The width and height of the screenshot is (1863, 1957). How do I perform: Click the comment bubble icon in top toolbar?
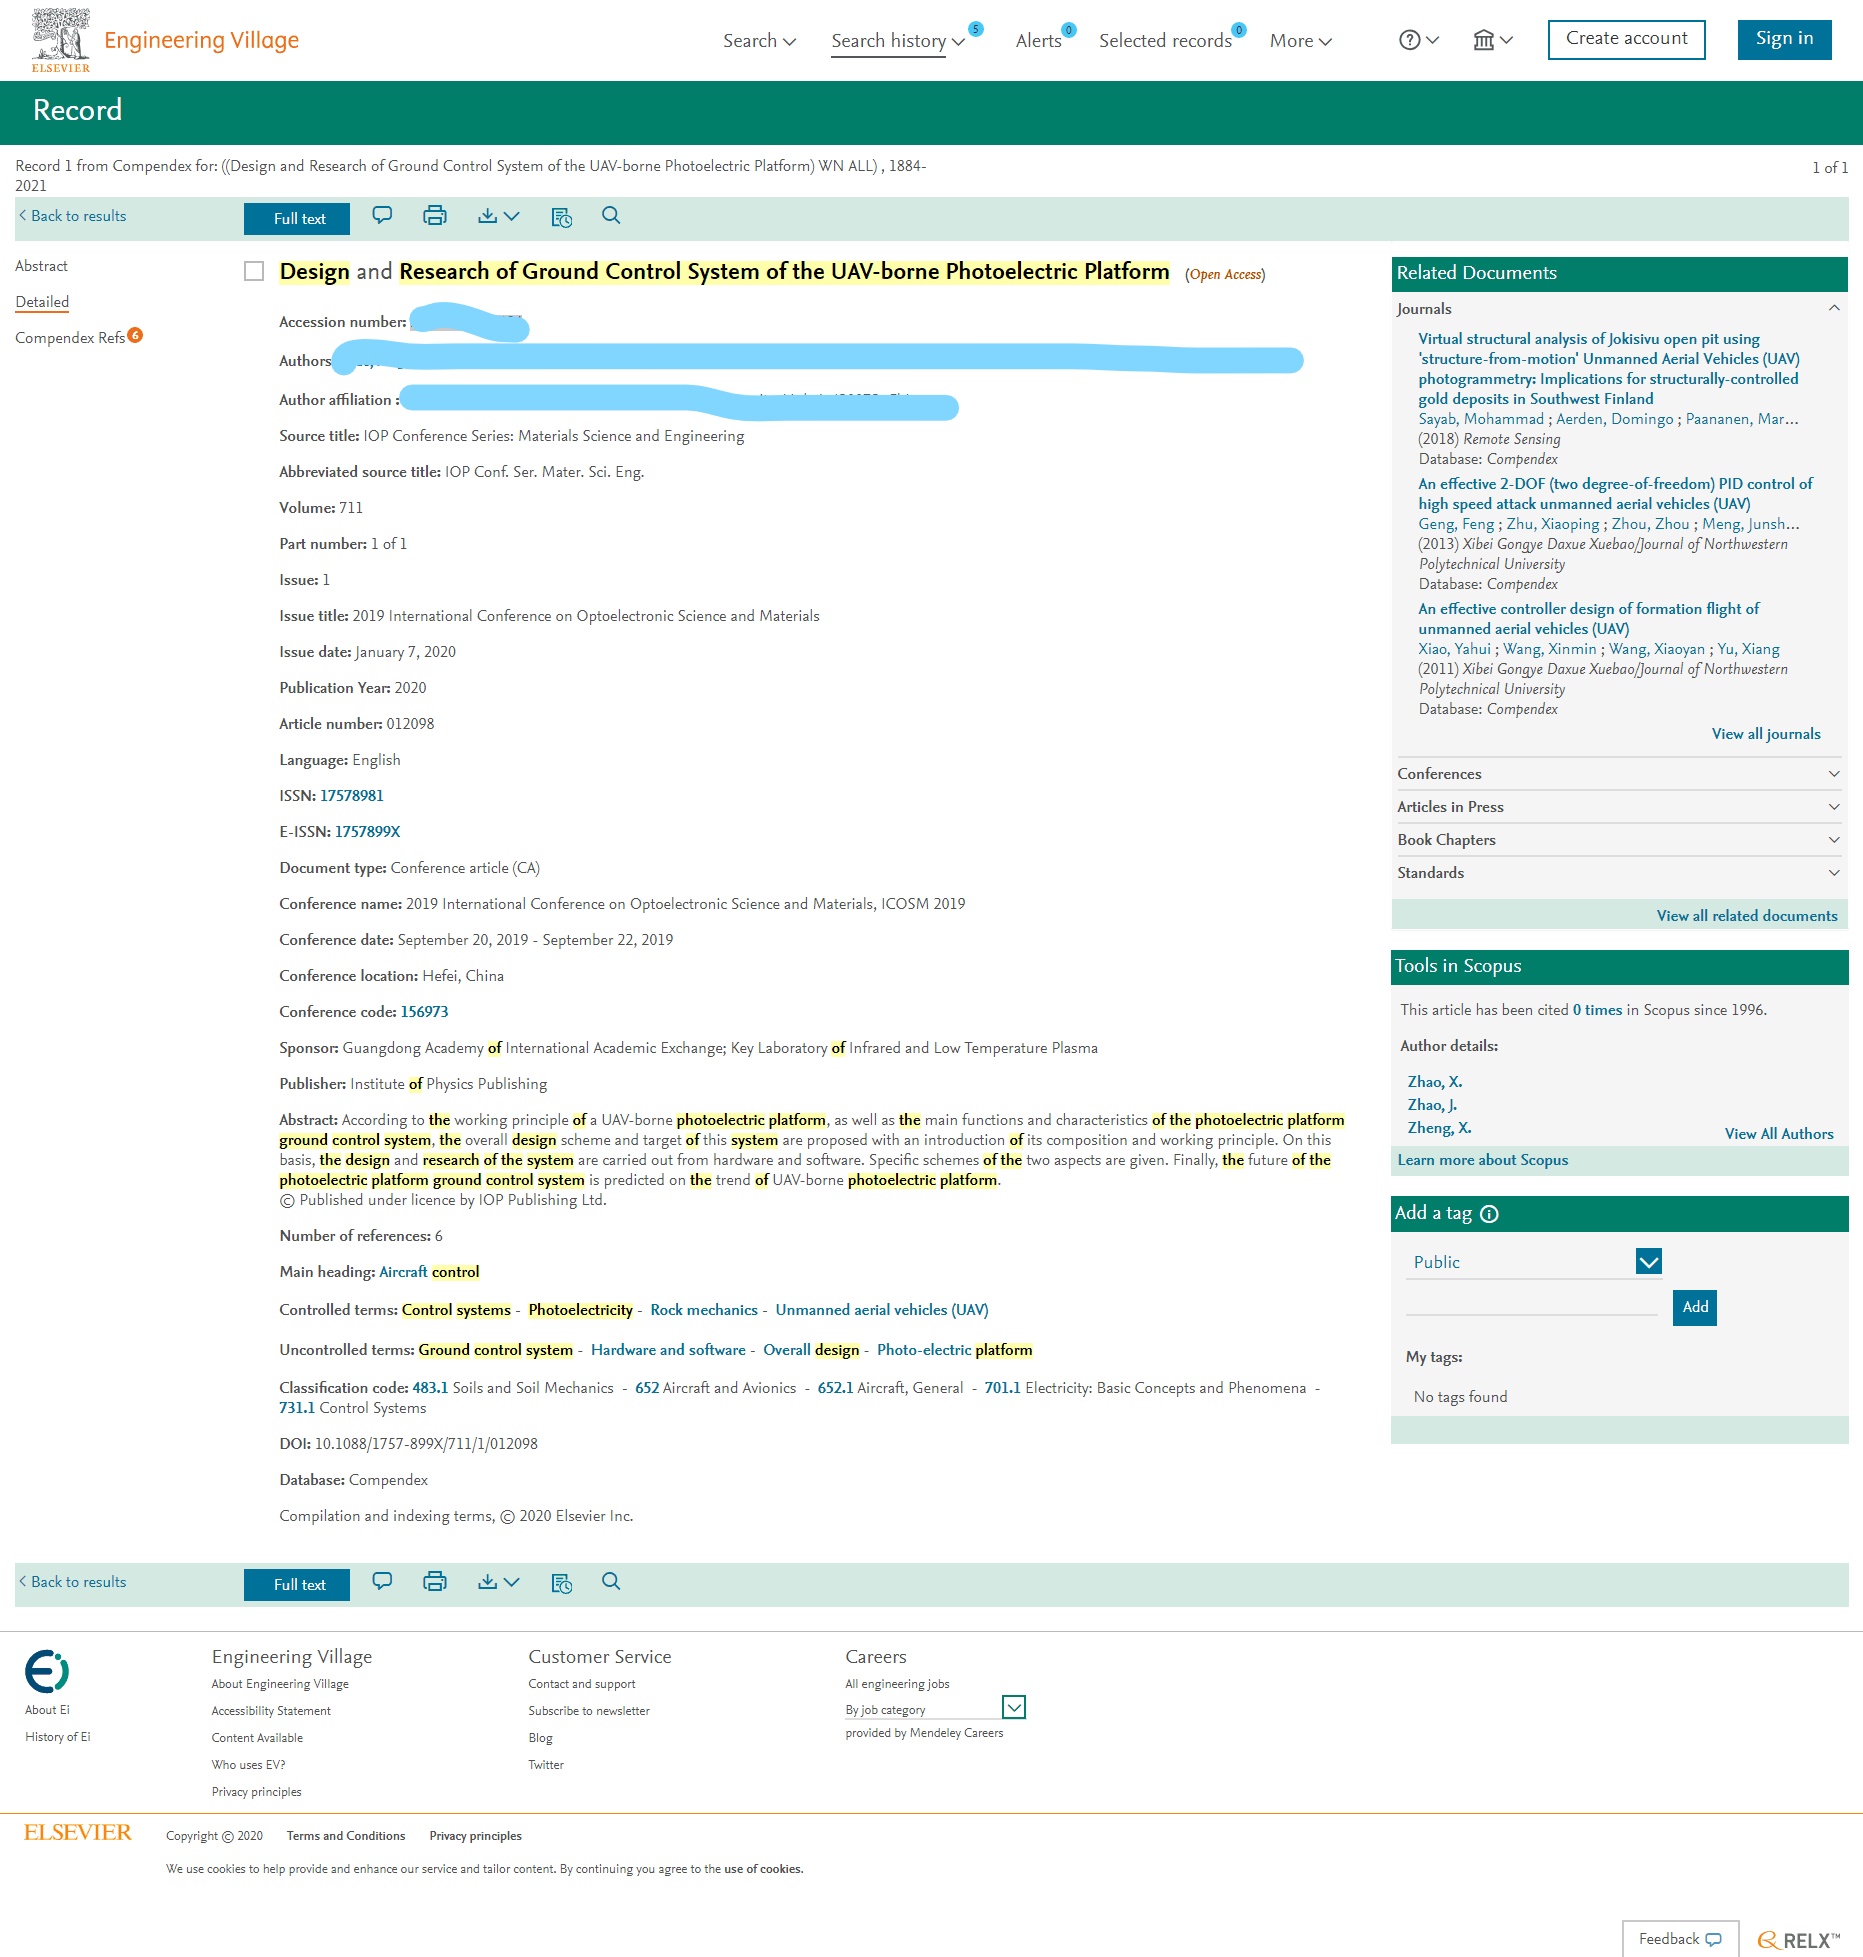[x=382, y=216]
